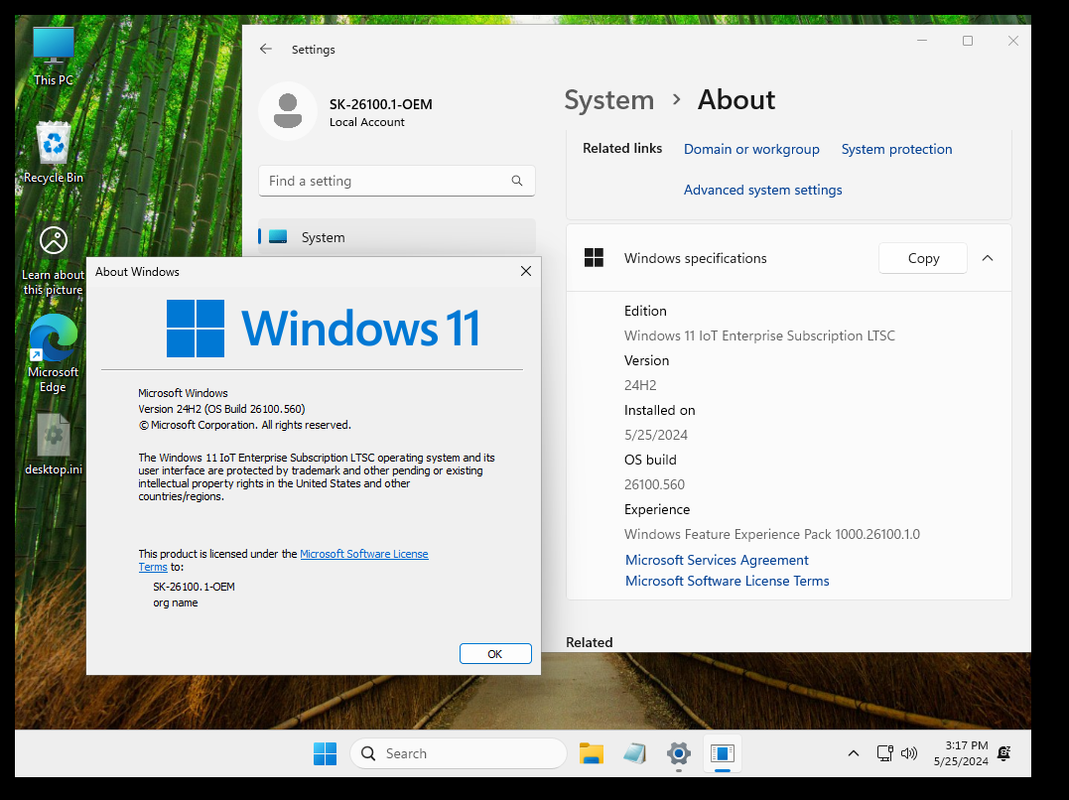This screenshot has height=800, width=1069.
Task: Close the About Windows dialog
Action: click(526, 271)
